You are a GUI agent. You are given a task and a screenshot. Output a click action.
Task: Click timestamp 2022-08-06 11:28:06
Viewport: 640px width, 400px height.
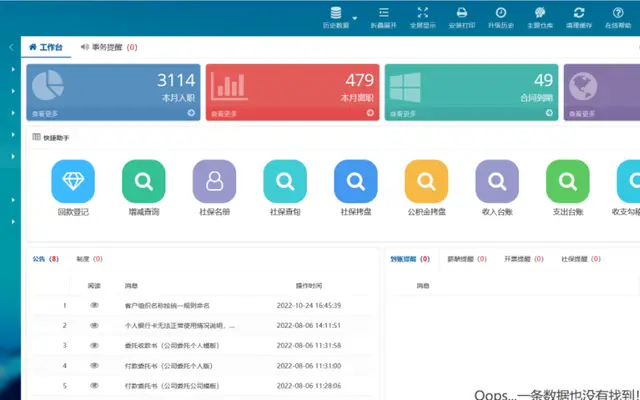click(309, 385)
